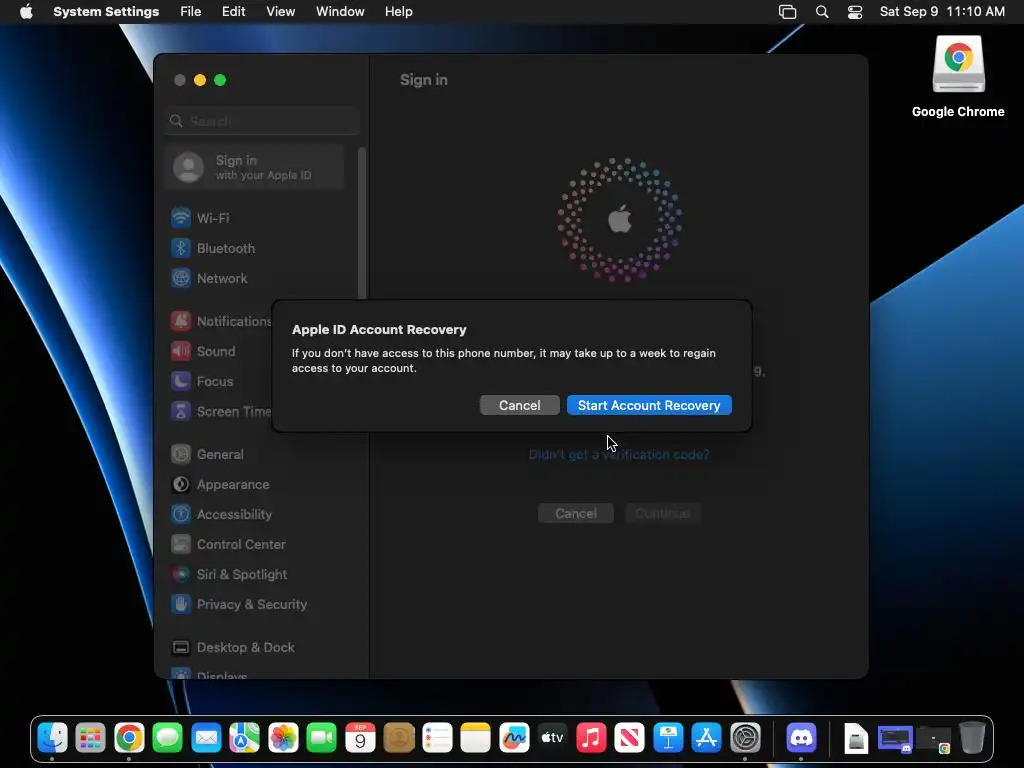Open Network settings icon in sidebar
Viewport: 1024px width, 768px height.
click(x=181, y=278)
